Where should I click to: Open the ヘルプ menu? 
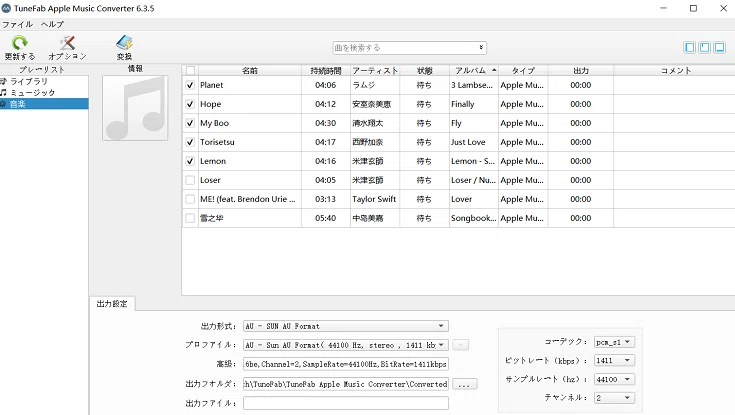pyautogui.click(x=52, y=24)
